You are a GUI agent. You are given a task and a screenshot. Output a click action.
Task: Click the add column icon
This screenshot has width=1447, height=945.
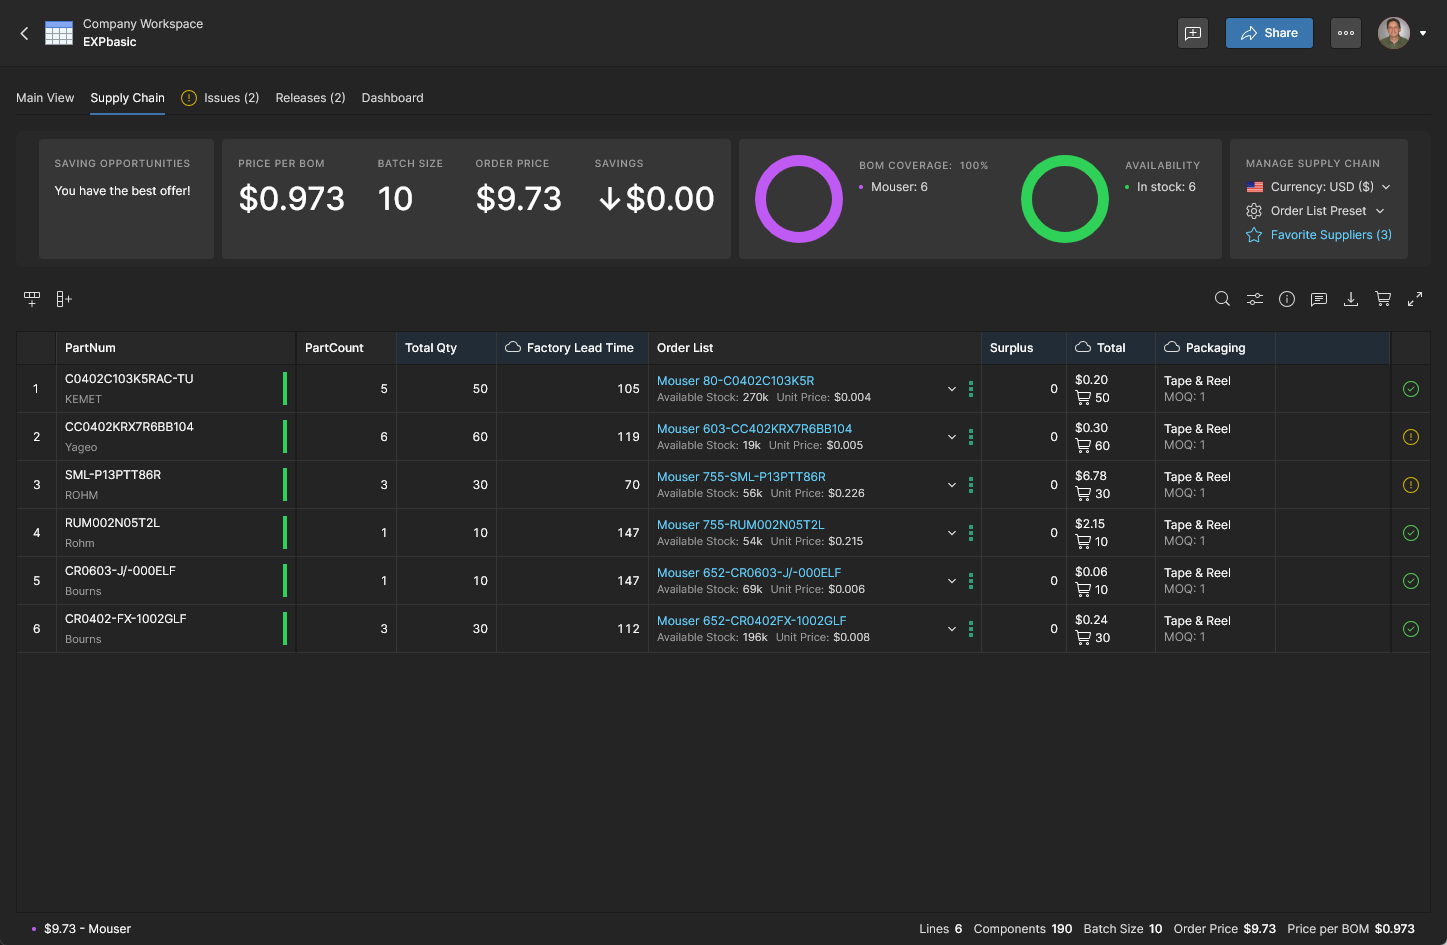coord(64,299)
